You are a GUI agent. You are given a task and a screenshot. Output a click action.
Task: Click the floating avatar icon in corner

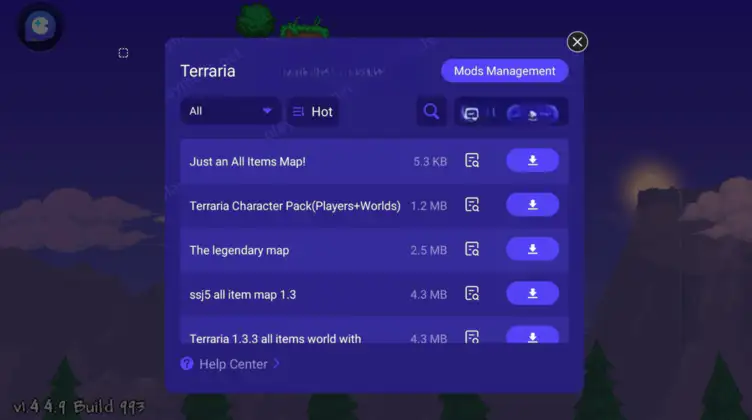click(x=40, y=26)
